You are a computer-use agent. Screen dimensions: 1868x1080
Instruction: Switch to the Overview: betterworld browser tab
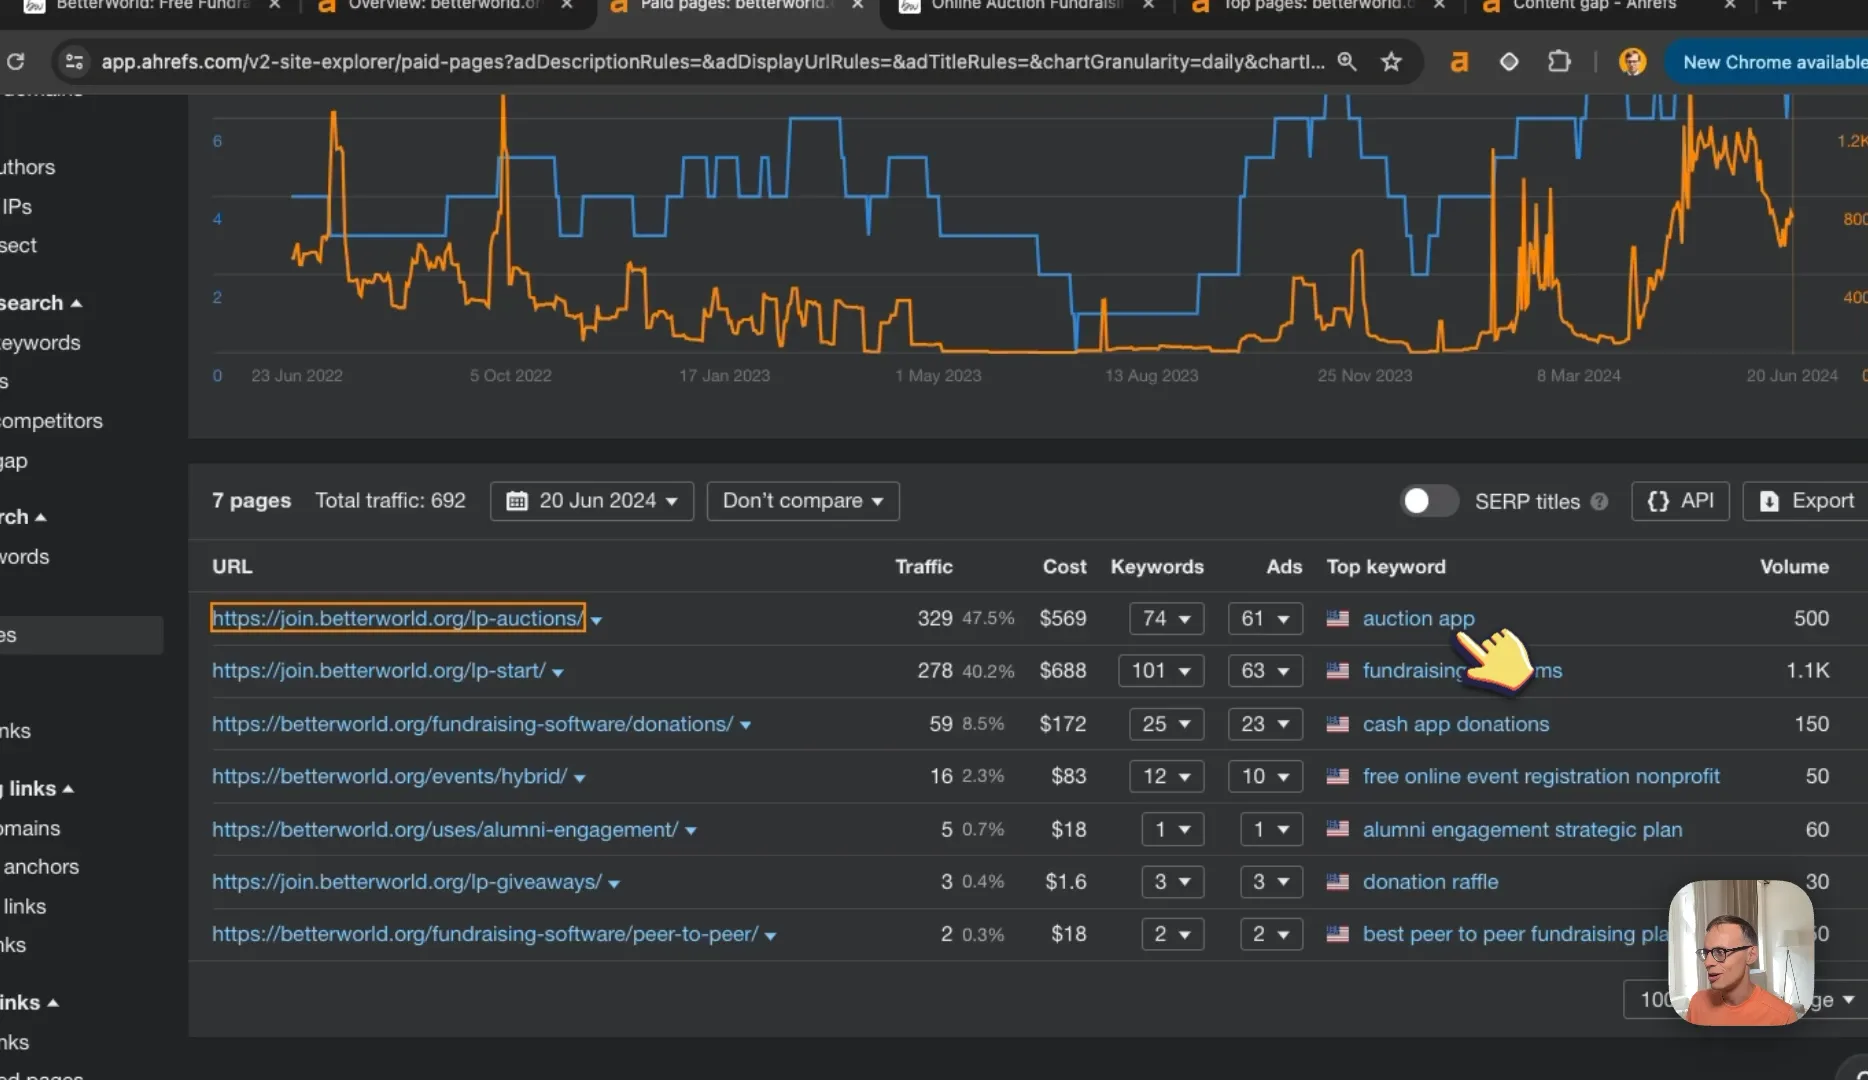(x=445, y=5)
